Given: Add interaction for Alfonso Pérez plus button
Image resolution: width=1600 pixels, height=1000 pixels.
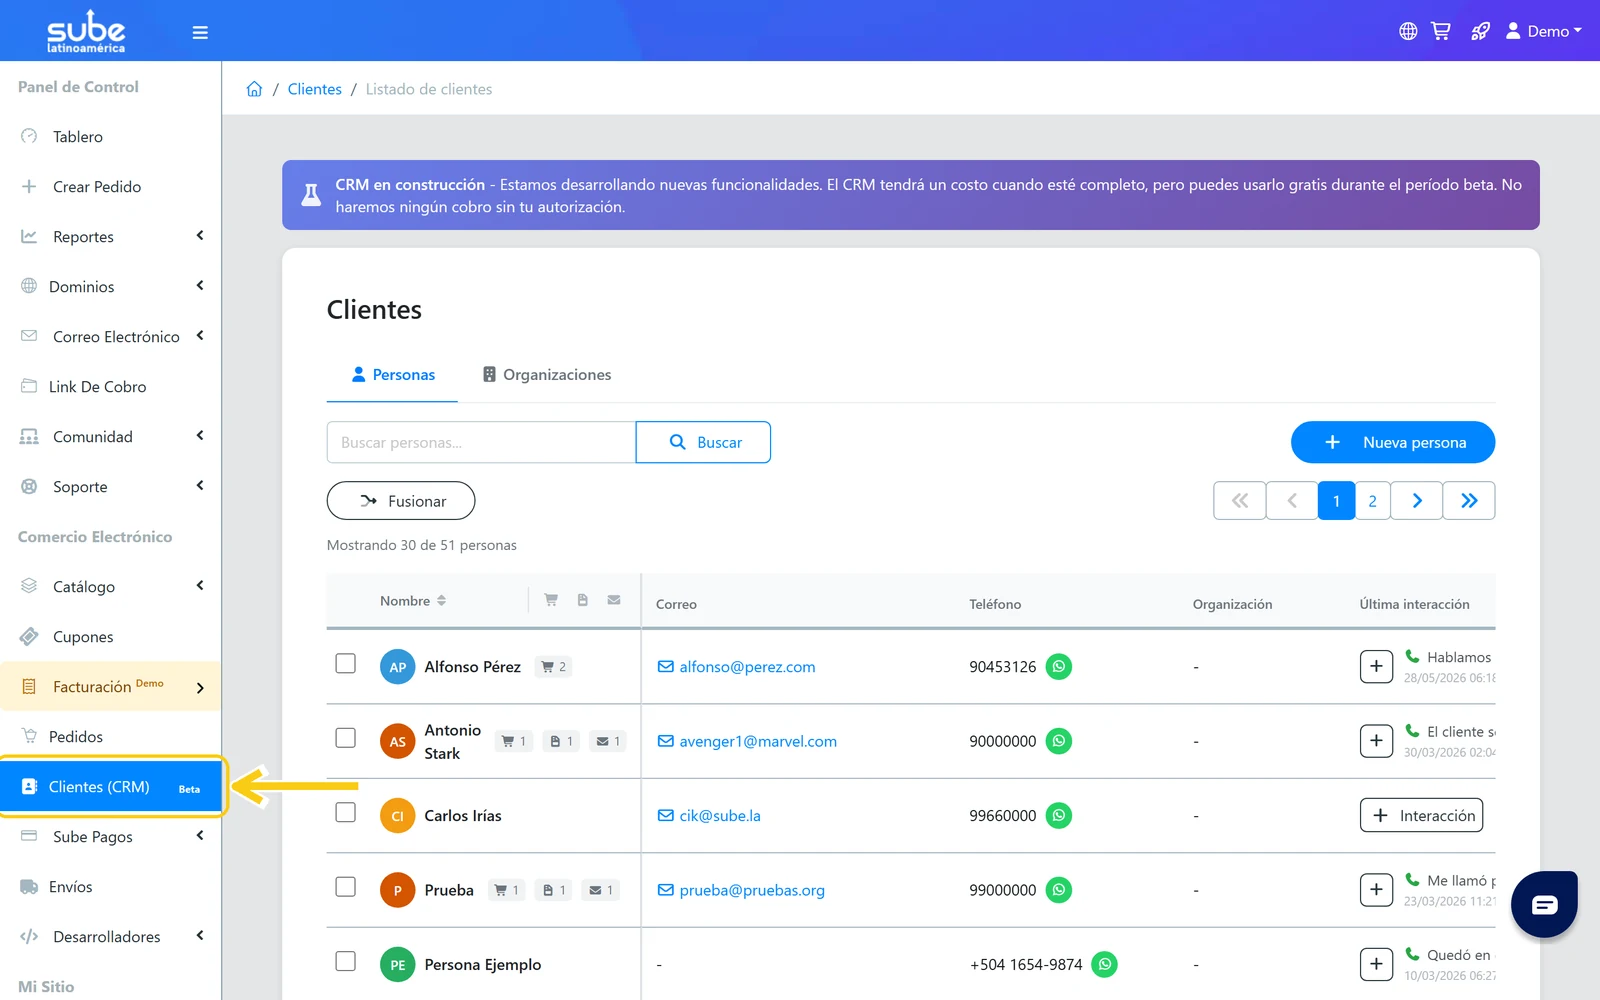Looking at the screenshot, I should (1376, 666).
